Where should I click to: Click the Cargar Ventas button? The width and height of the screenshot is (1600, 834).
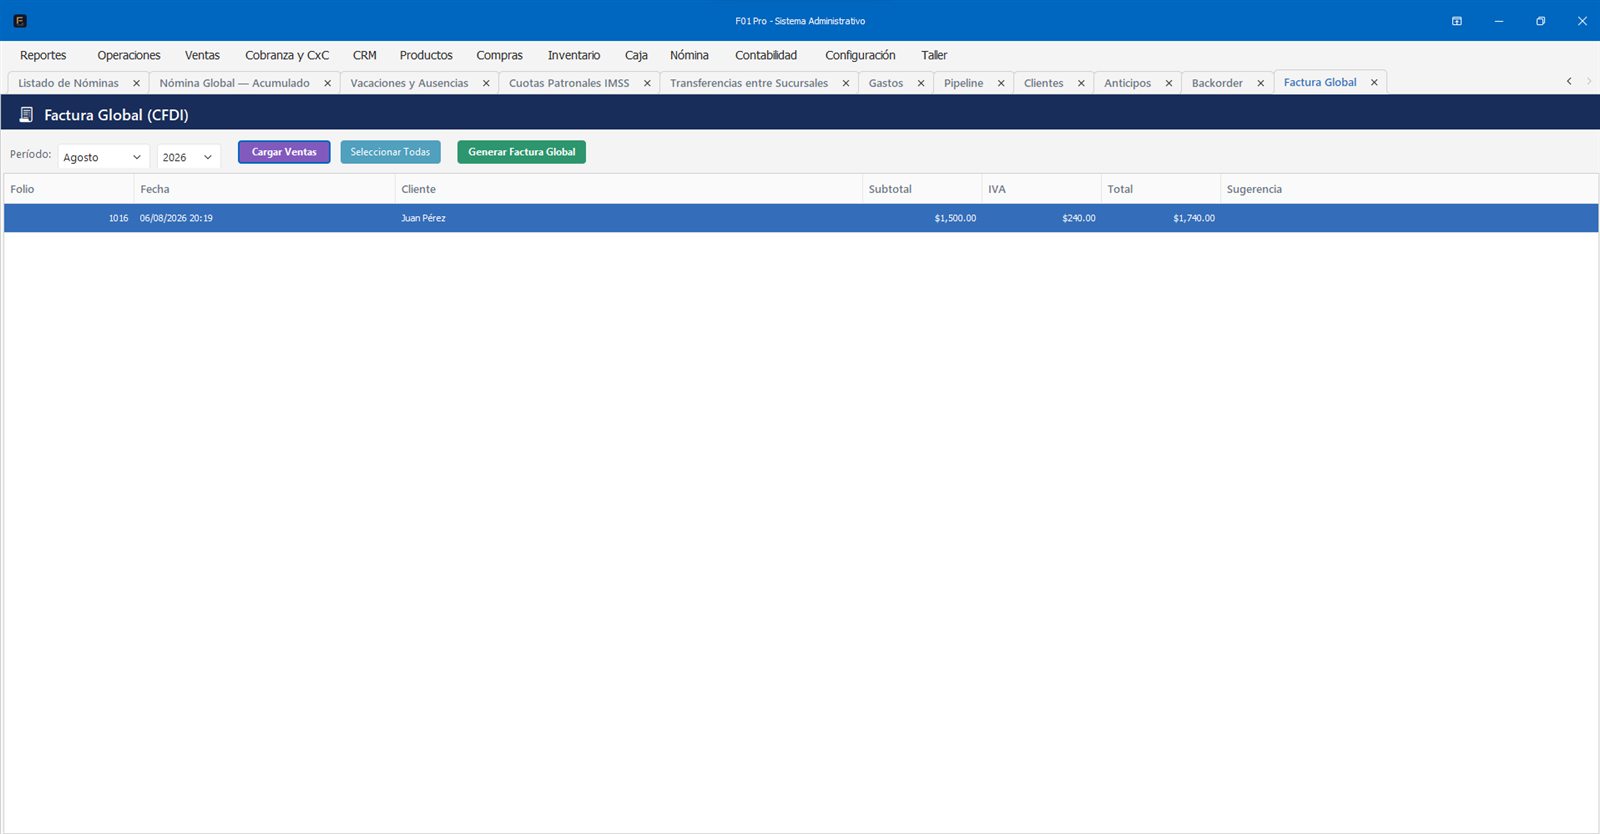point(284,152)
